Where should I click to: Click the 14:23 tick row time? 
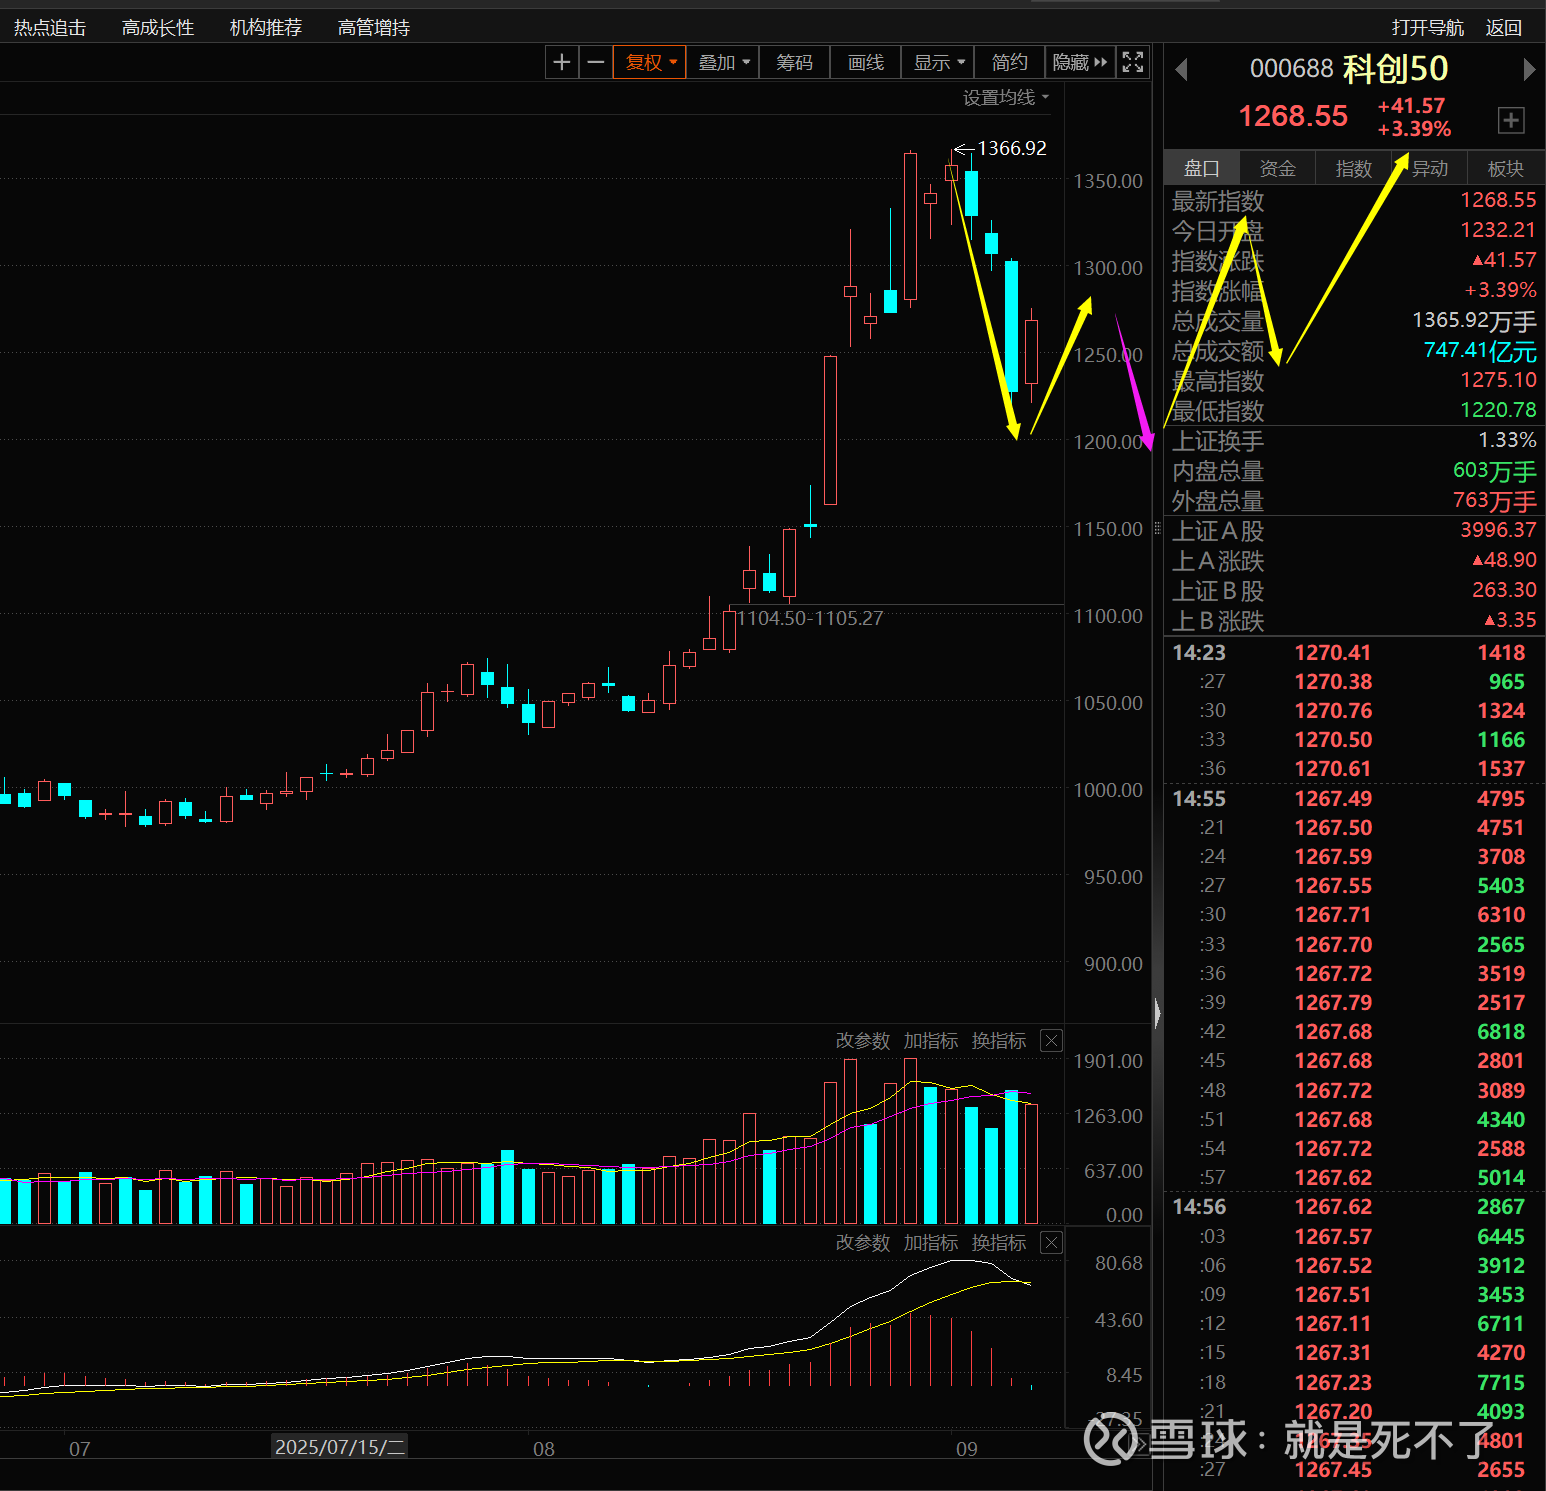(x=1199, y=653)
